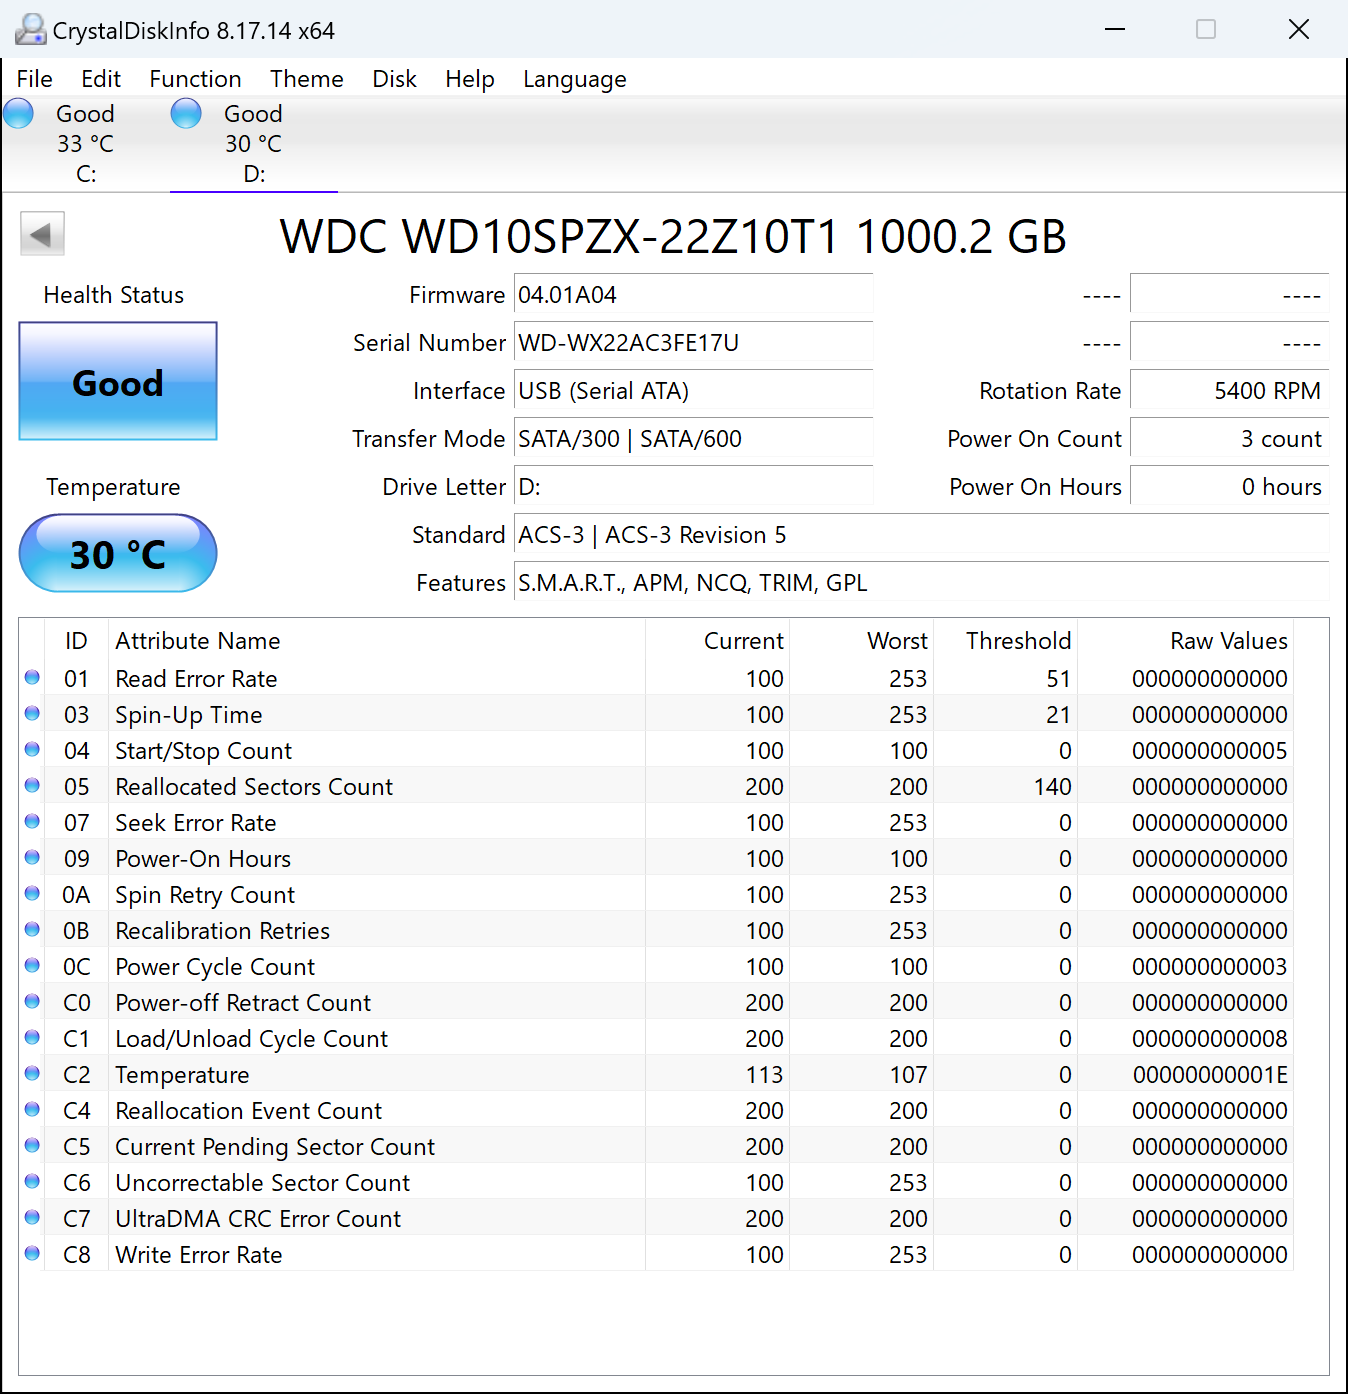The height and width of the screenshot is (1394, 1348).
Task: Click the status dot for Current Pending Sector Count
Action: point(32,1145)
